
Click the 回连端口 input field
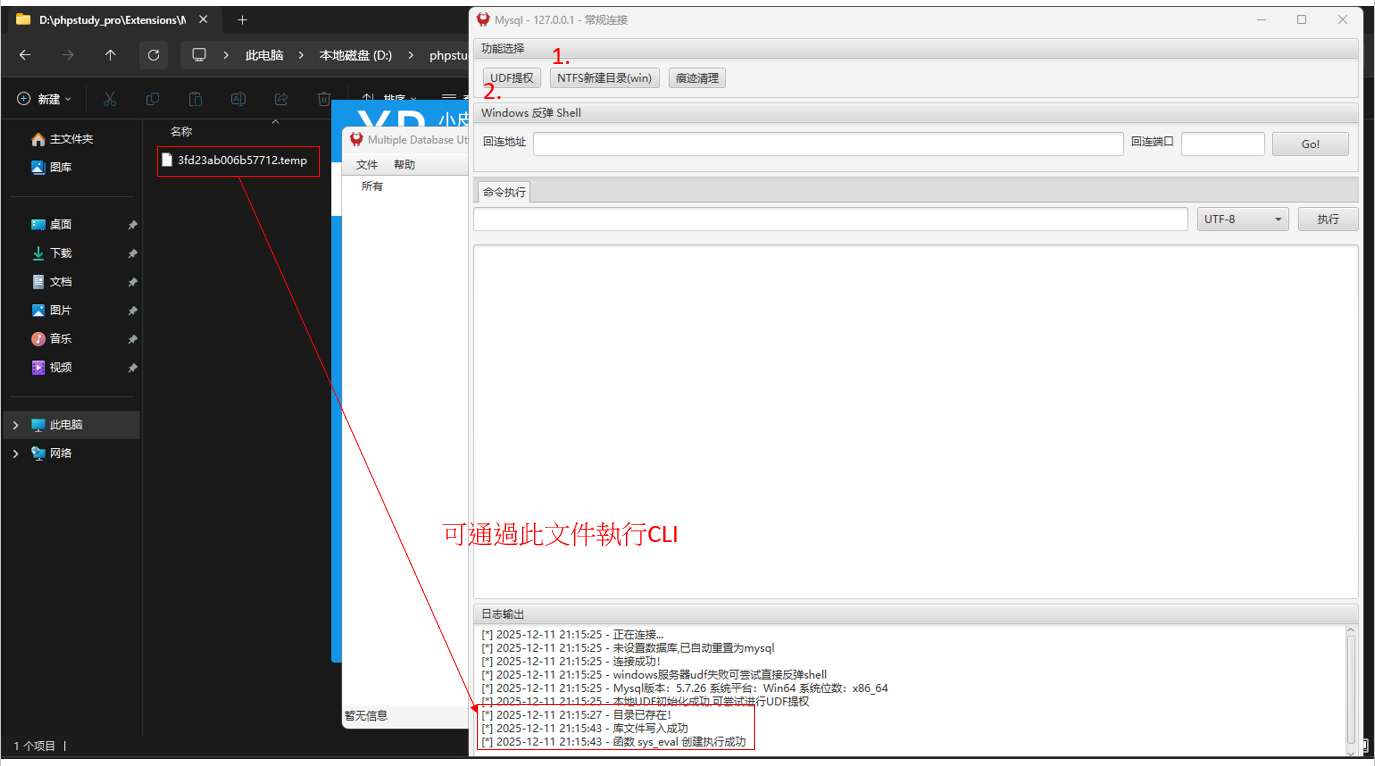coord(1223,144)
